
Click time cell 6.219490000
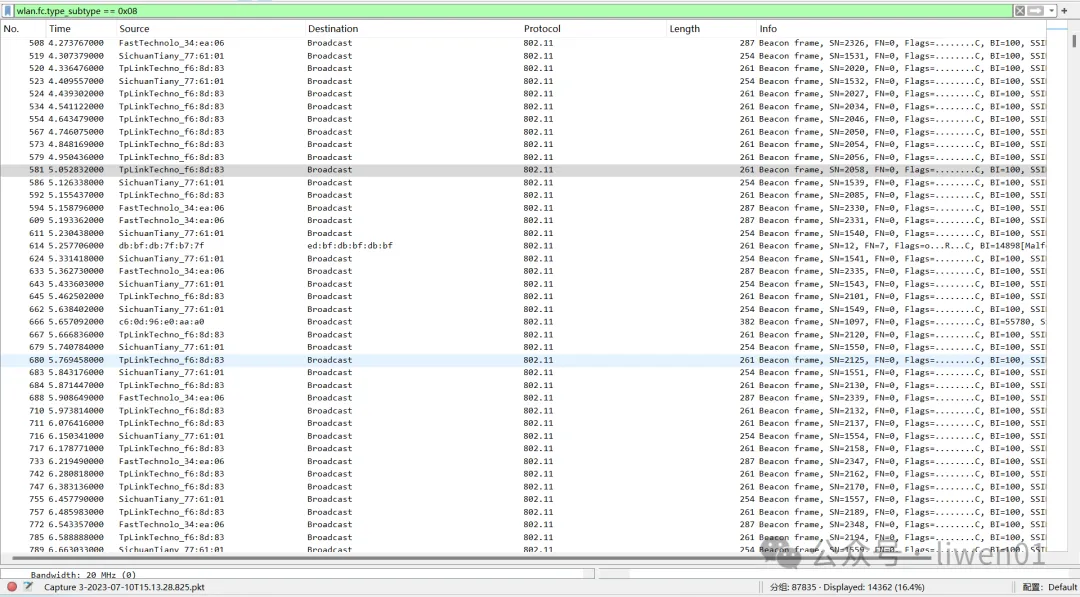(76, 461)
